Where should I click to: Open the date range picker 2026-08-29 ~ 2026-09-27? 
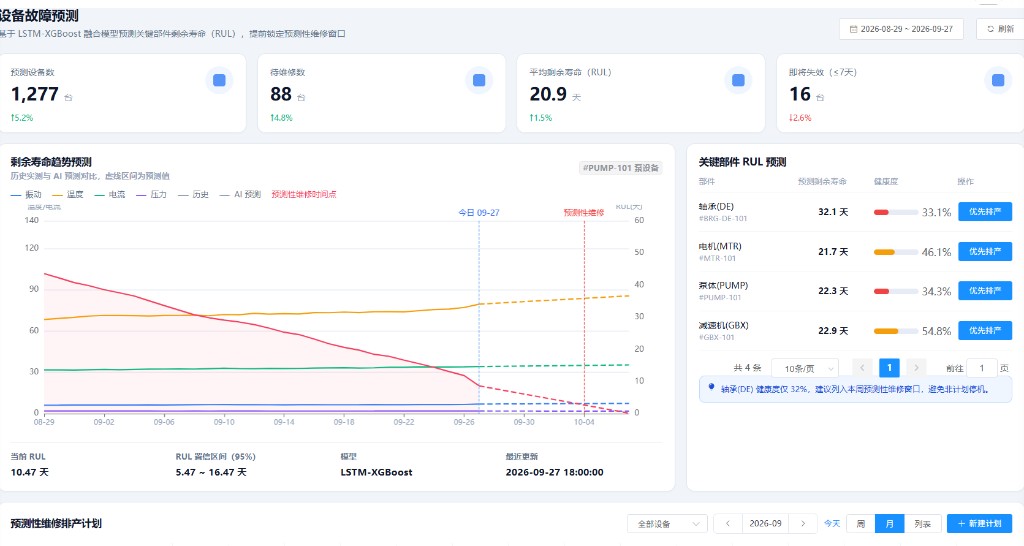[x=901, y=29]
